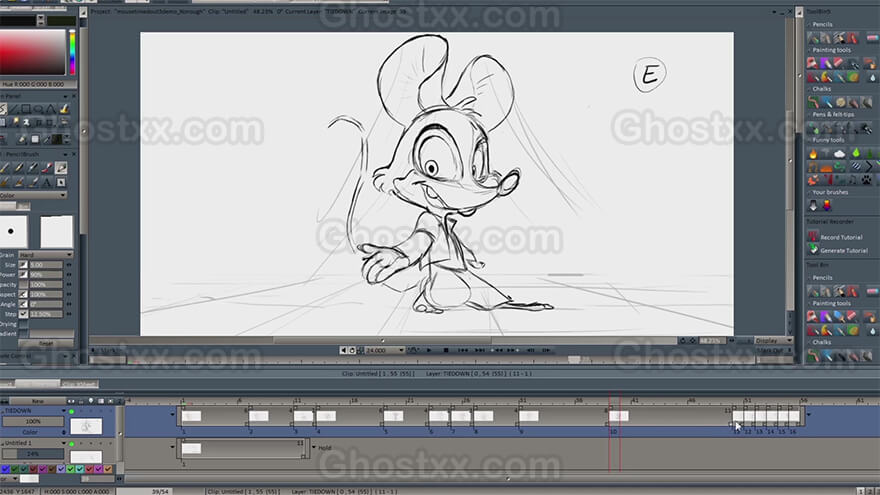
Task: Click page 1 button in status bar
Action: coord(861,491)
